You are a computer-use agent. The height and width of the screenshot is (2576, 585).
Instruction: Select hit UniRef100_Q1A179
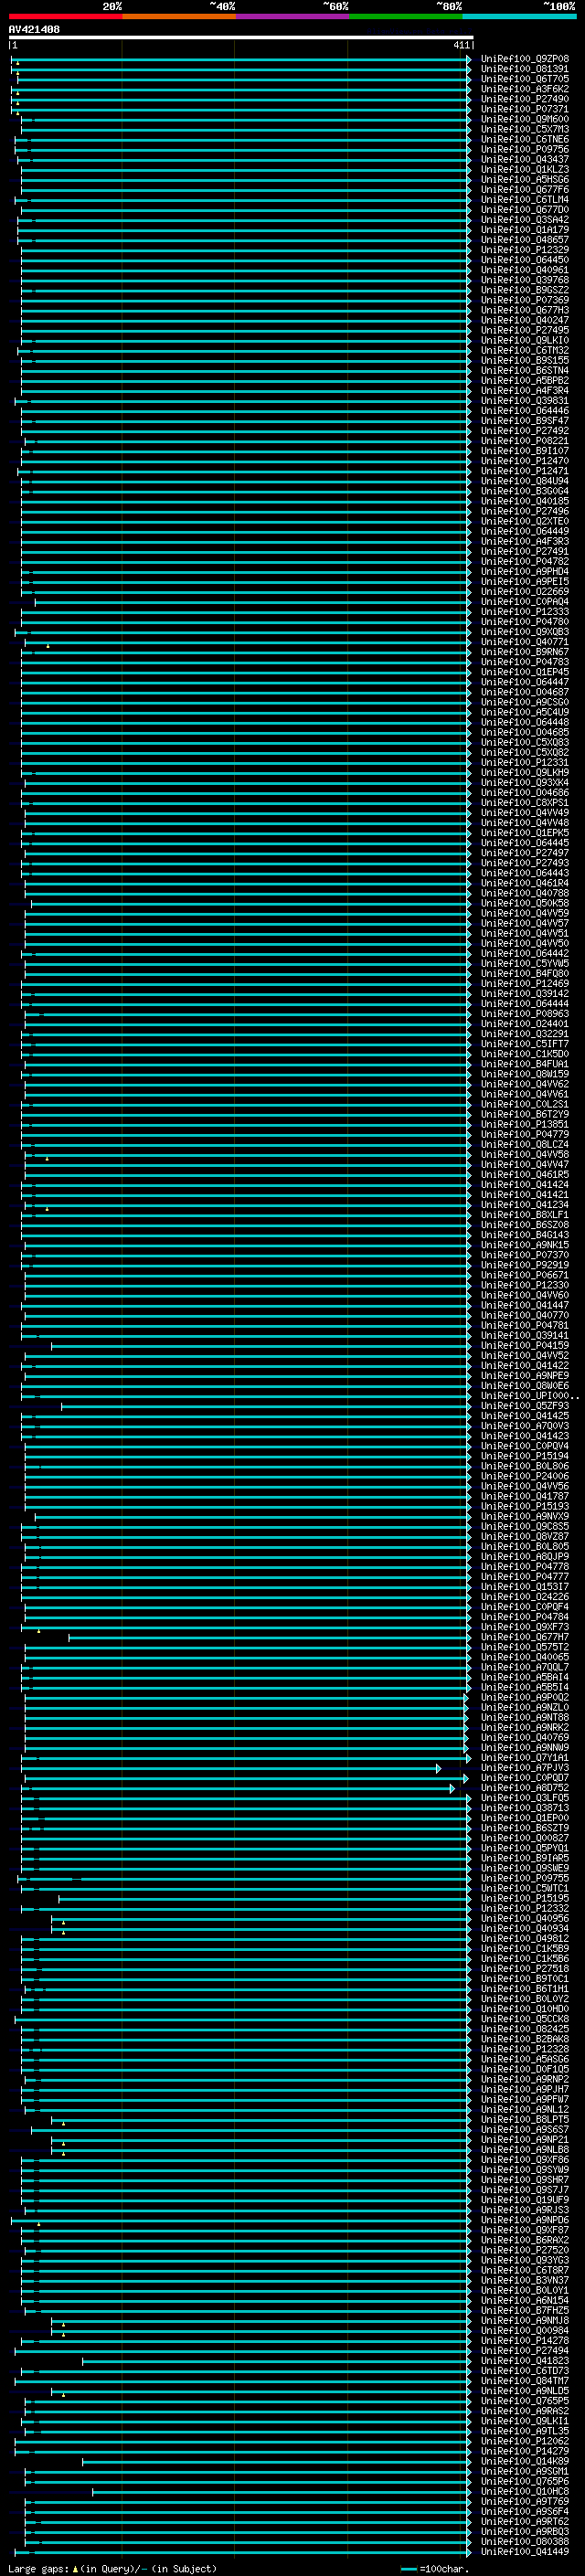click(x=524, y=230)
